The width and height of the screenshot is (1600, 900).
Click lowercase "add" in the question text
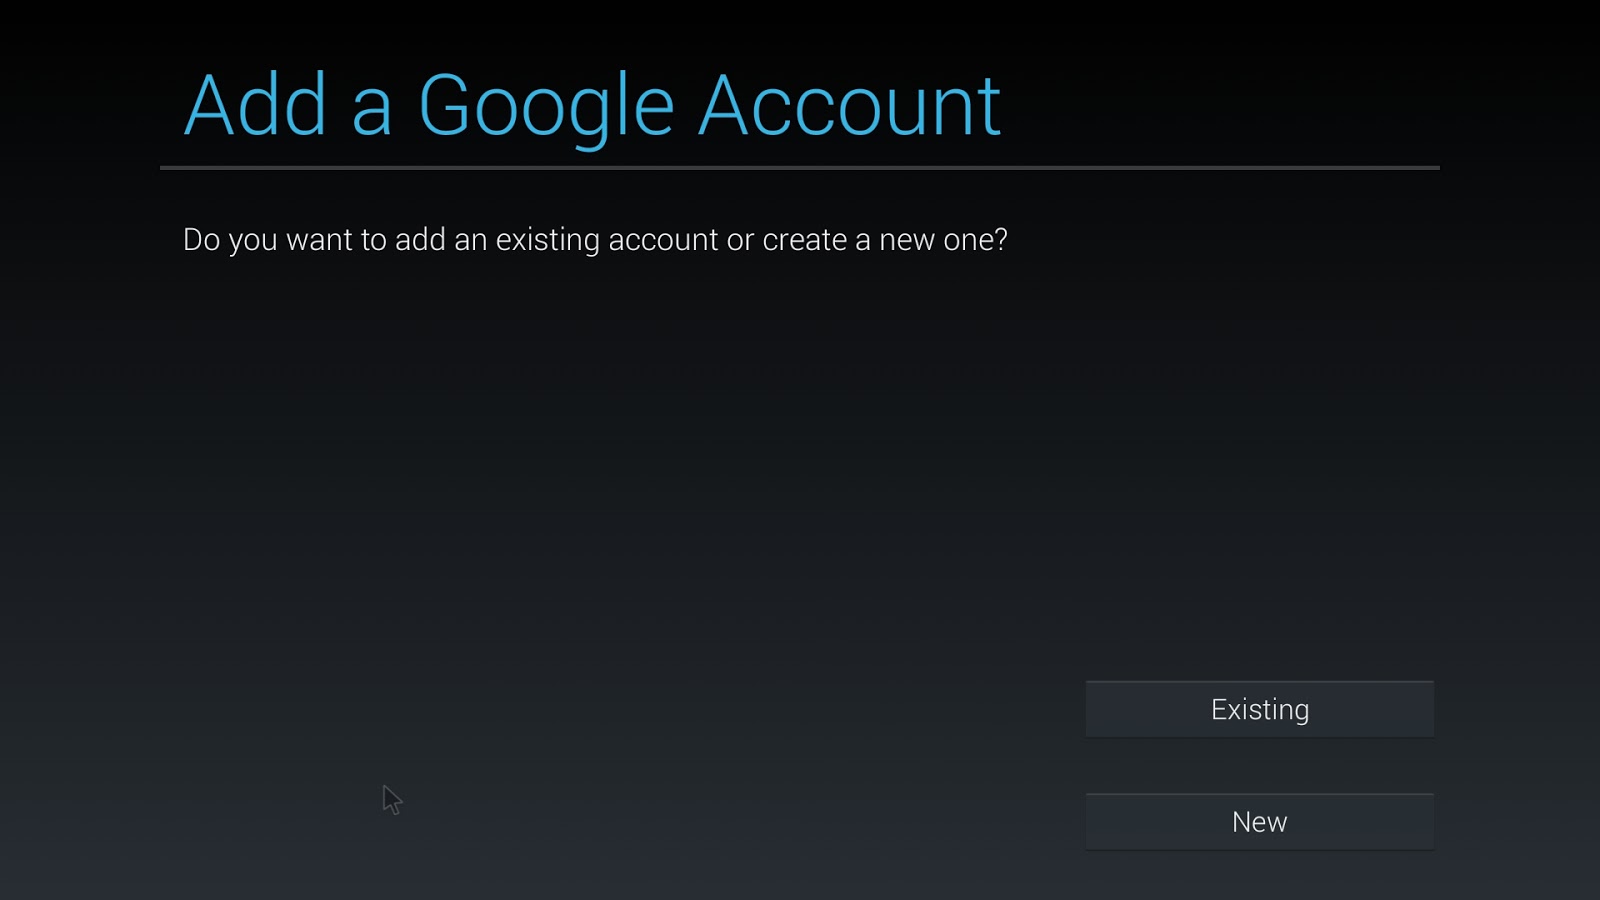(x=420, y=240)
